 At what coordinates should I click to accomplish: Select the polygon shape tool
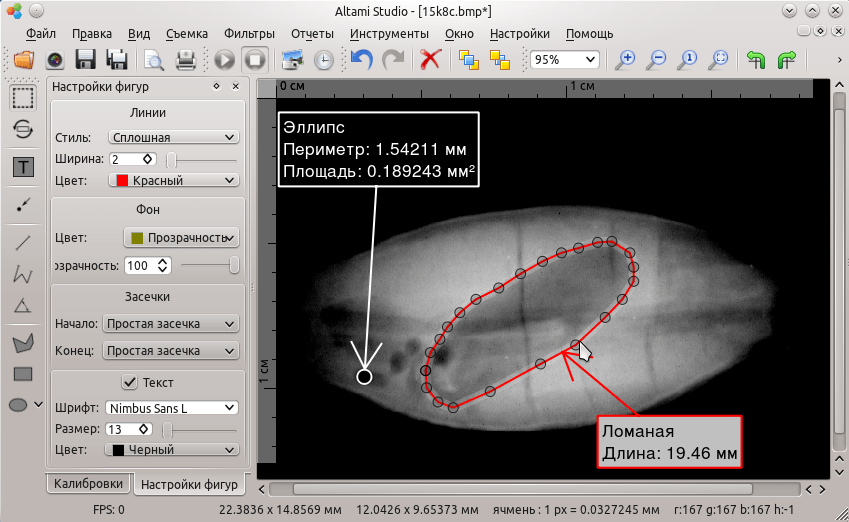(23, 343)
